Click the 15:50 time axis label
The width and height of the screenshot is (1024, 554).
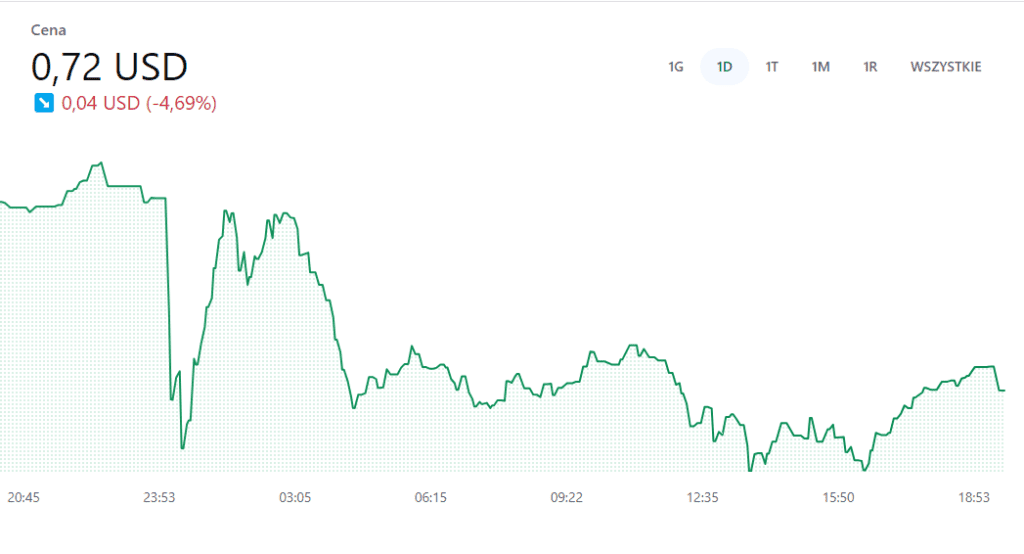[838, 497]
